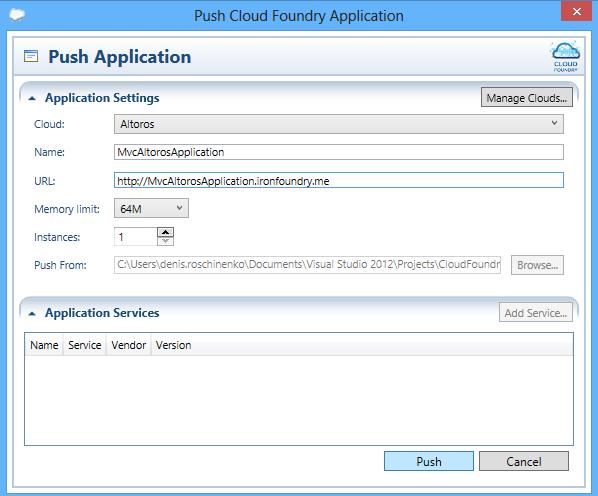Click the Cloud: label
The height and width of the screenshot is (496, 598).
coord(49,124)
